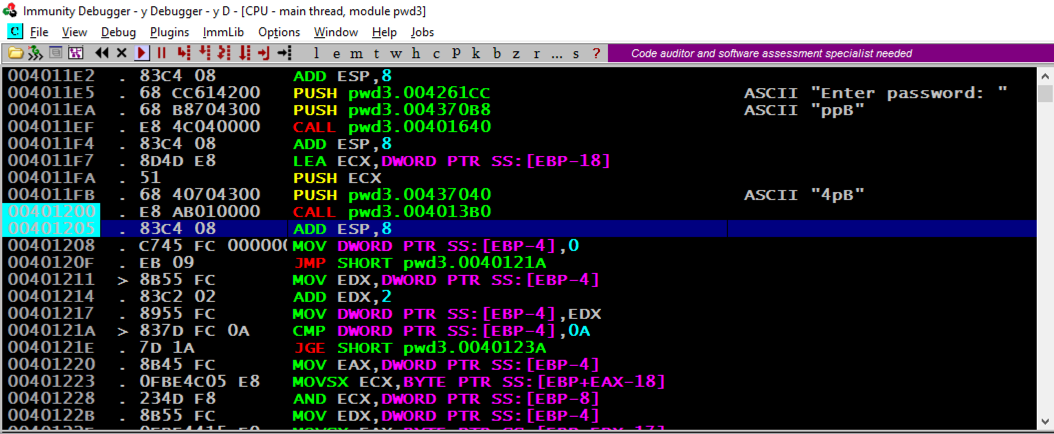1054x434 pixels.
Task: Open the View menu
Action: click(75, 32)
